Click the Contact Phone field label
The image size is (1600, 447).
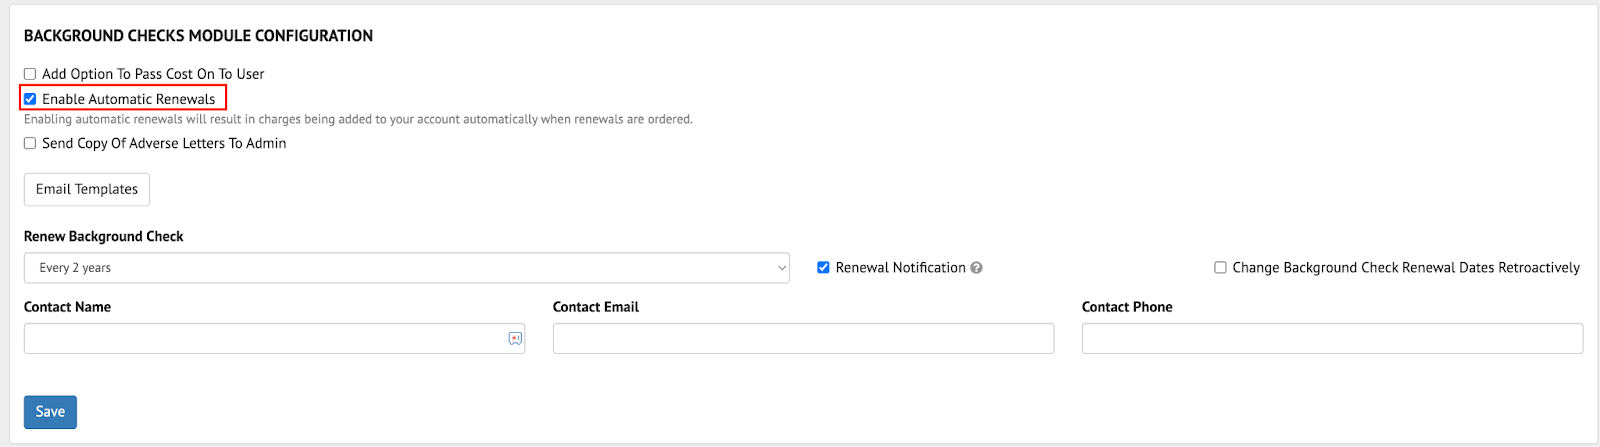[x=1127, y=307]
